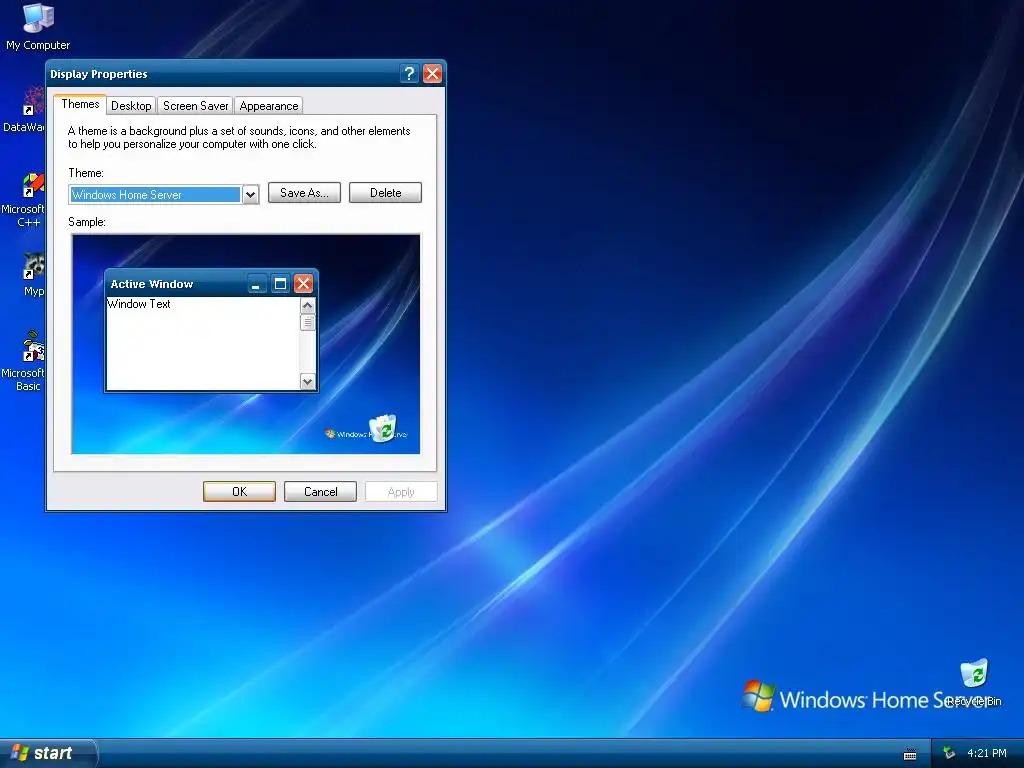Screen dimensions: 1024x768
Task: Open the Start menu
Action: coord(47,753)
